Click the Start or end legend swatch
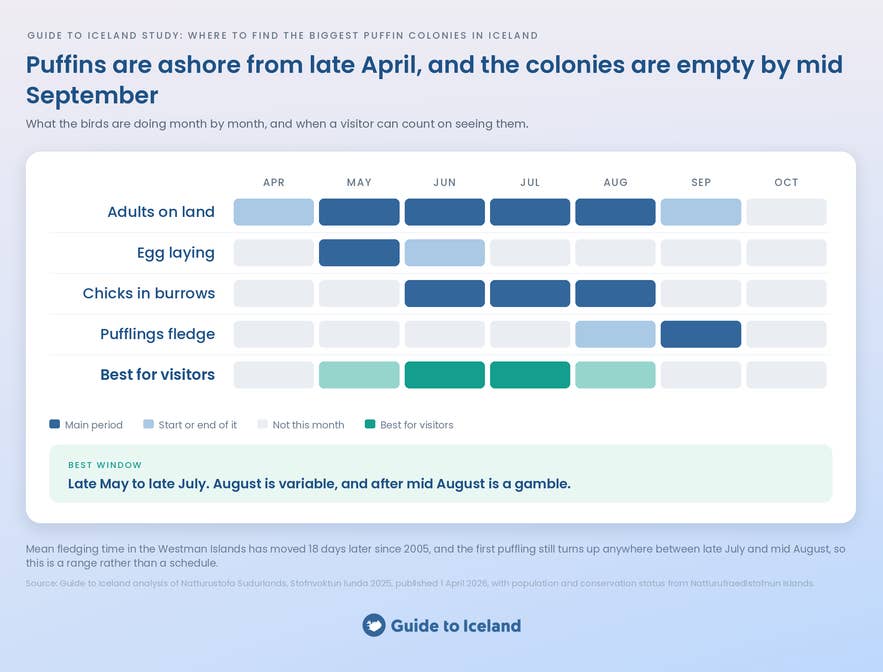This screenshot has width=883, height=672. coord(148,424)
